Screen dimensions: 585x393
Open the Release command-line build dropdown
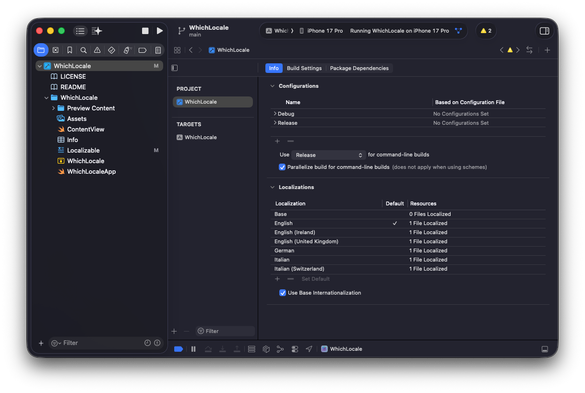coord(328,155)
